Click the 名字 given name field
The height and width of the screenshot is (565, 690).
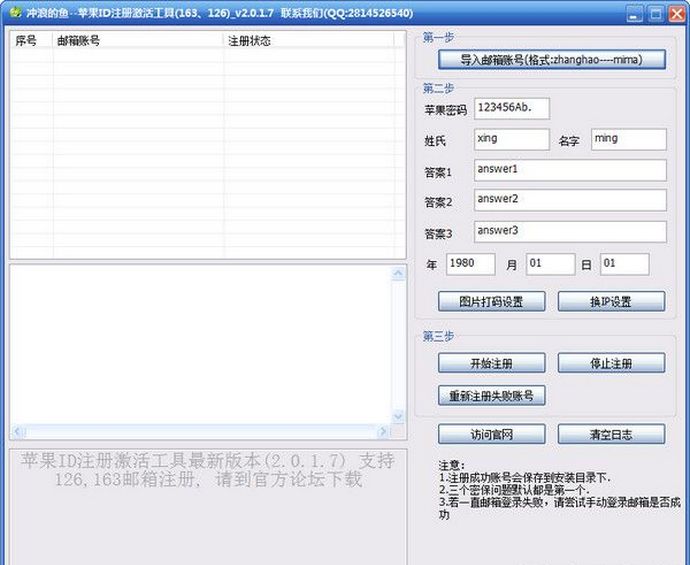click(x=628, y=139)
